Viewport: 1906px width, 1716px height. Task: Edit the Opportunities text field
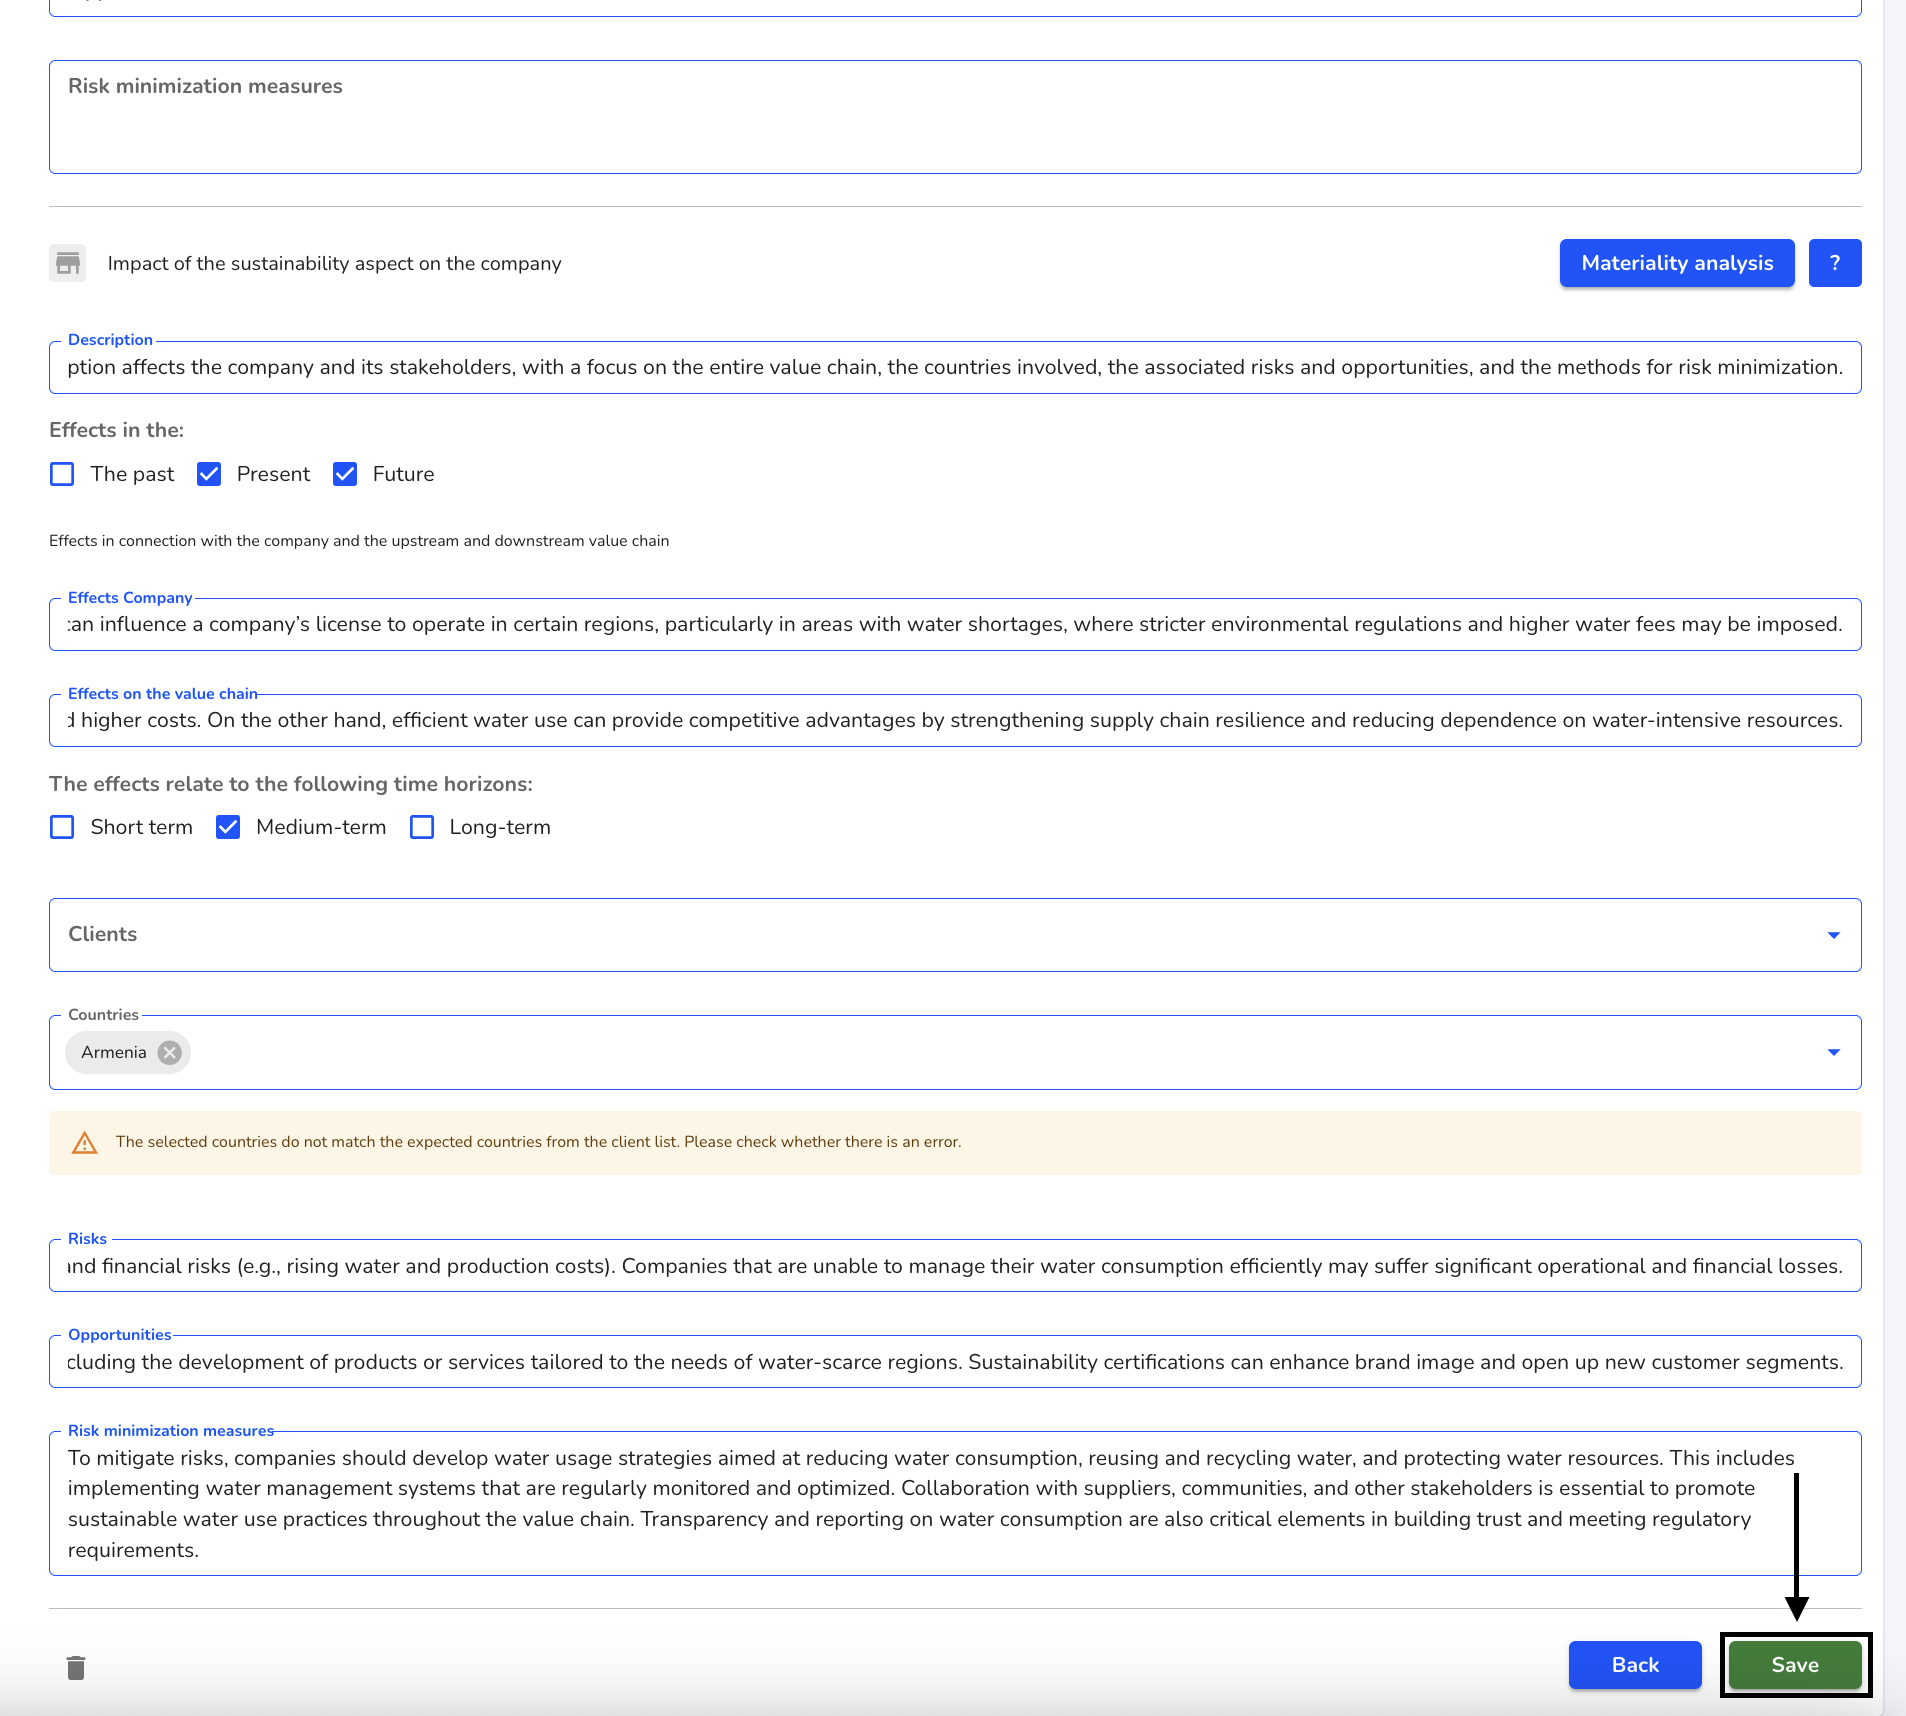(955, 1362)
